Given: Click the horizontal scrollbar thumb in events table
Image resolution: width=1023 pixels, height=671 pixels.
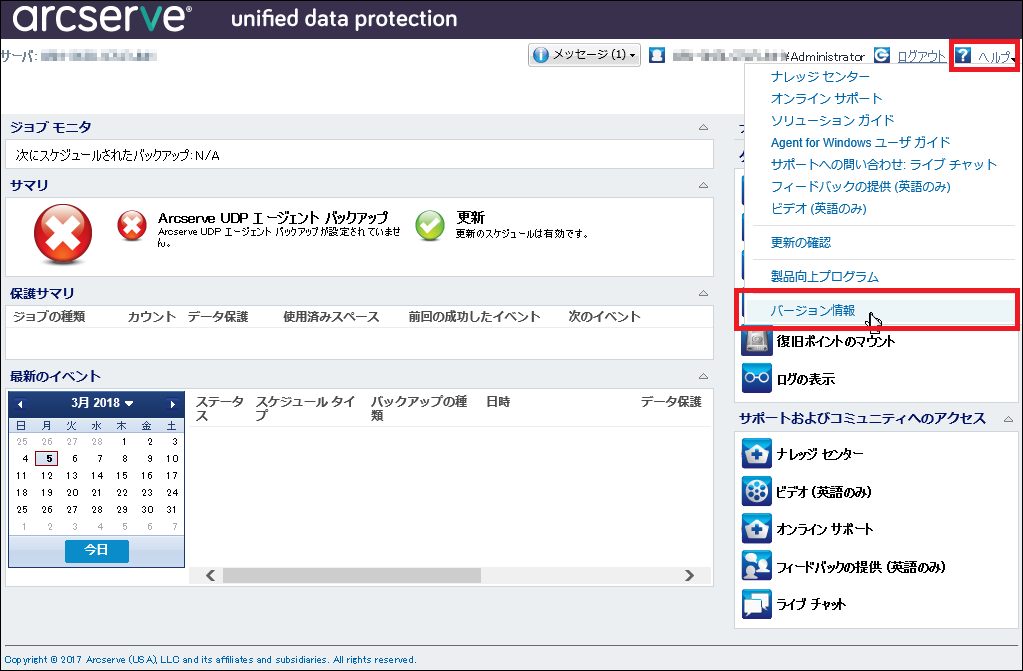Looking at the screenshot, I should 352,575.
